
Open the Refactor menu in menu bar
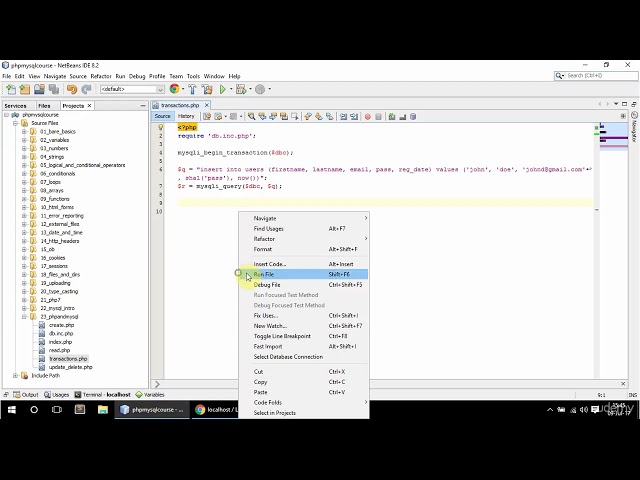point(101,76)
